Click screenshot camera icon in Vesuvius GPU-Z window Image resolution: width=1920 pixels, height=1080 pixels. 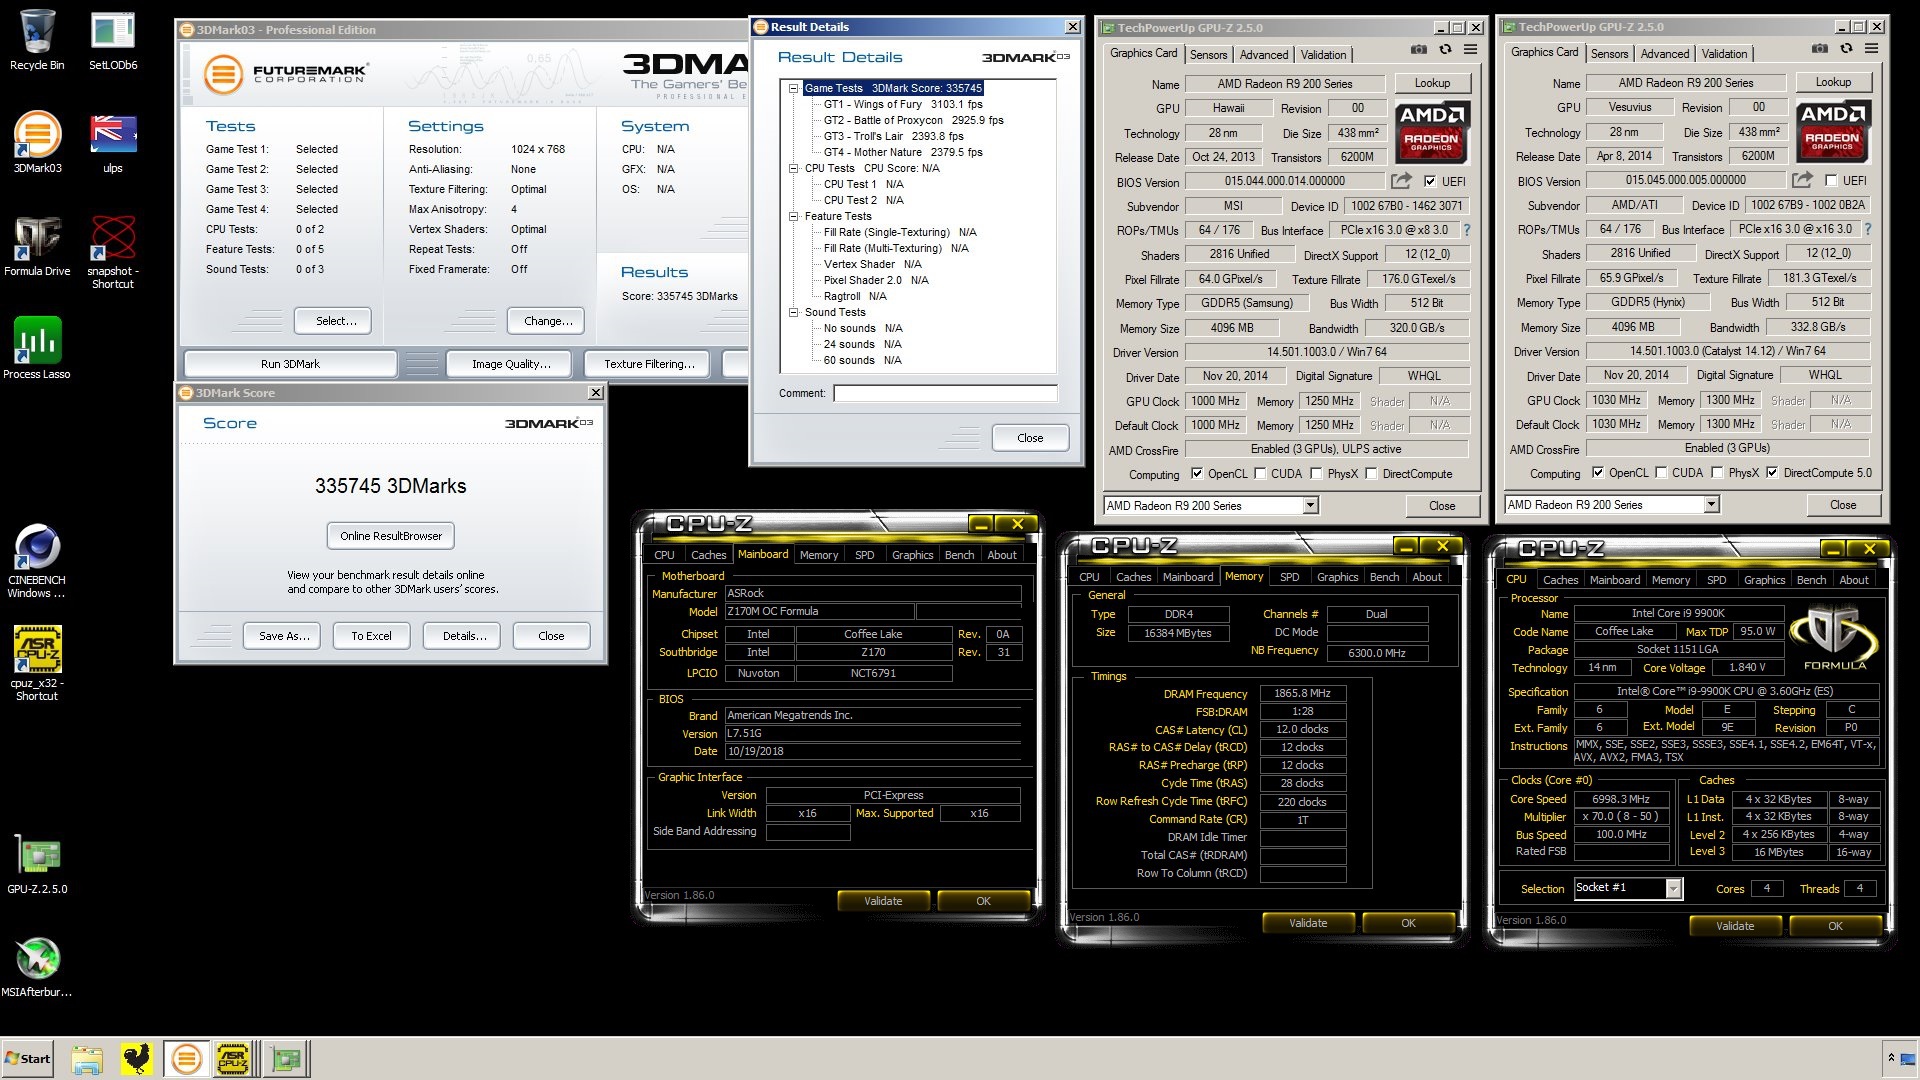point(1820,48)
